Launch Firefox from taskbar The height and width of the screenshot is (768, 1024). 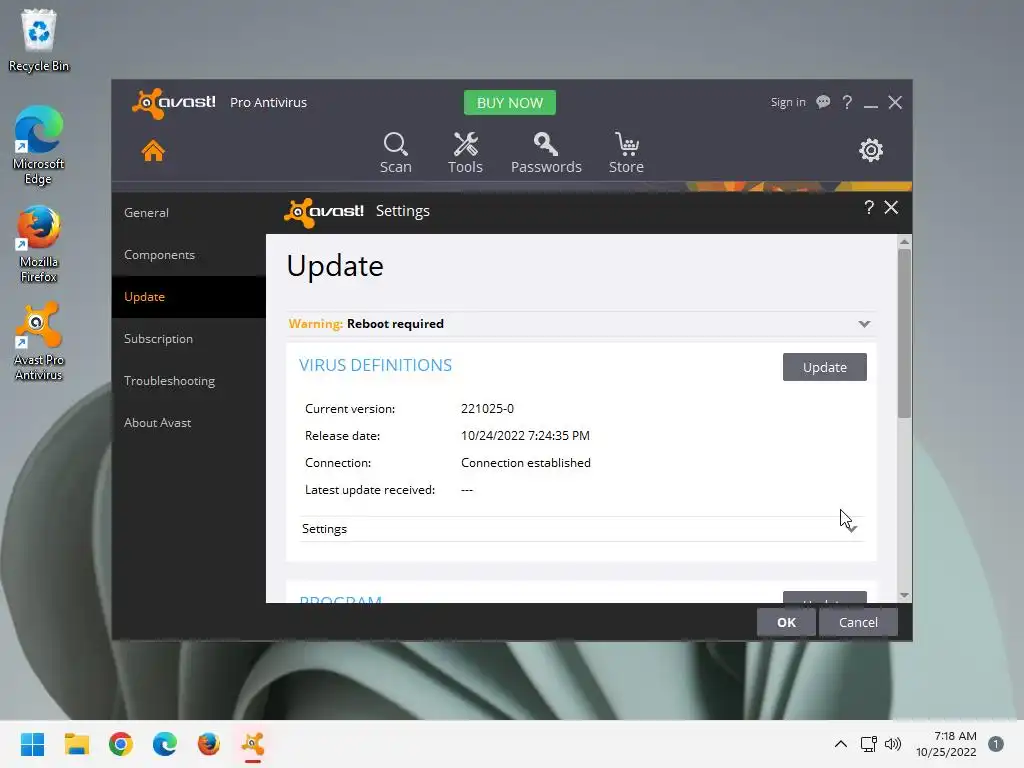click(209, 744)
